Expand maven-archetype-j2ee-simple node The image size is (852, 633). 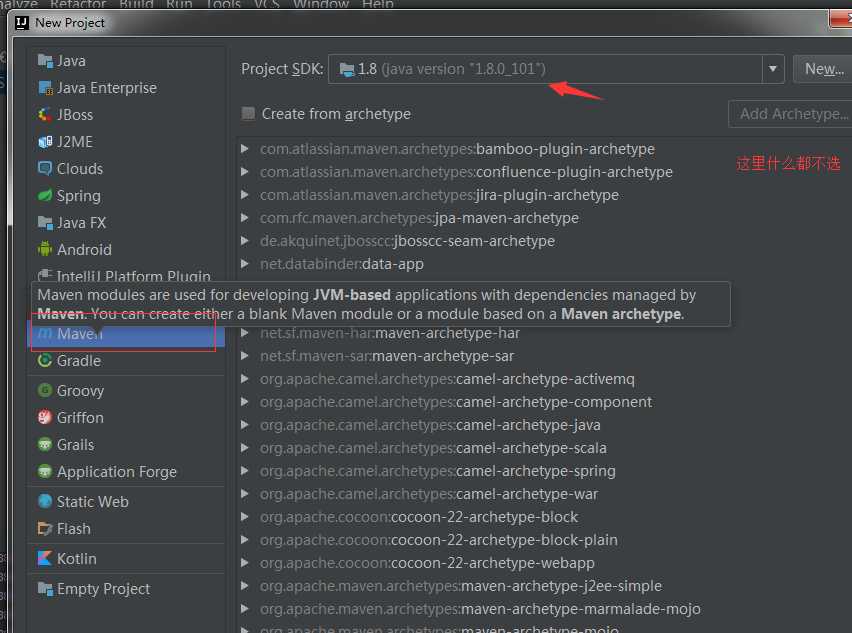pyautogui.click(x=245, y=586)
